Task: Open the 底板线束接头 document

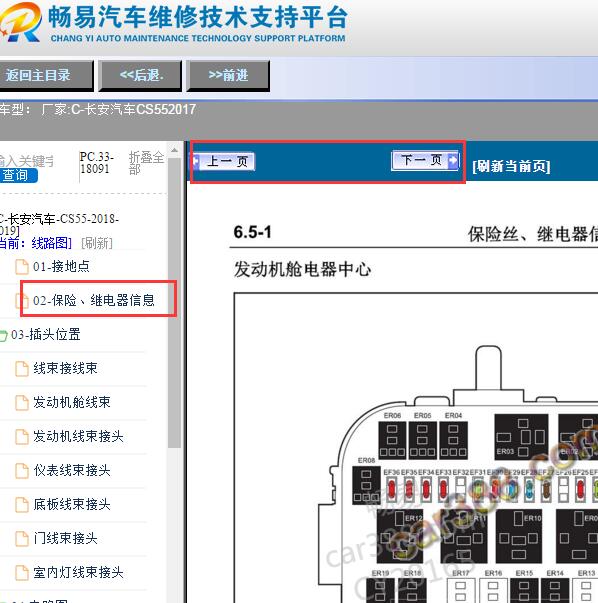Action: point(72,504)
